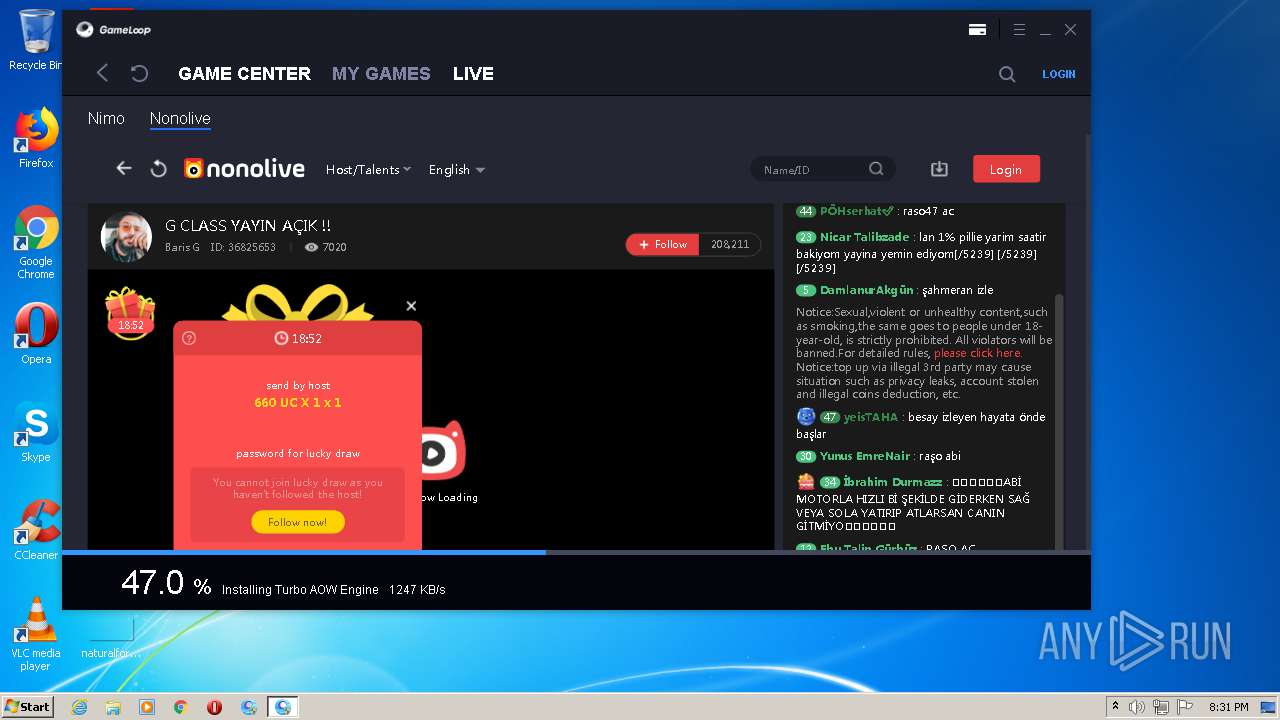Launch Google Chrome desktop shortcut

pyautogui.click(x=36, y=243)
